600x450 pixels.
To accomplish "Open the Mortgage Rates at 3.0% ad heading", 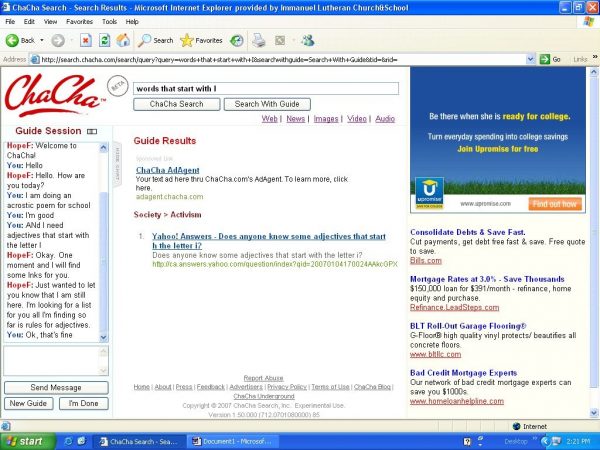I will point(487,279).
